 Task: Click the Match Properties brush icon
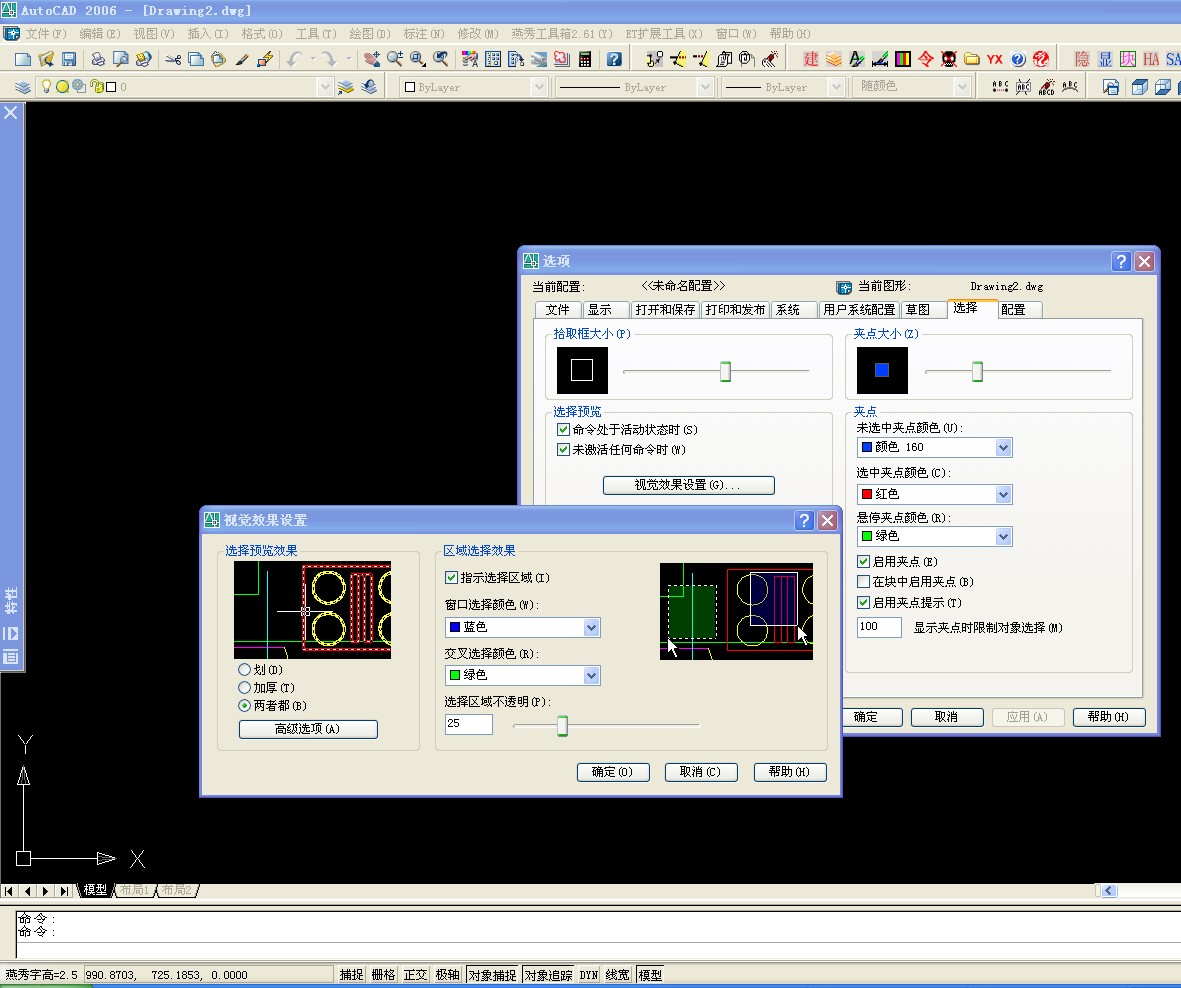(x=242, y=59)
